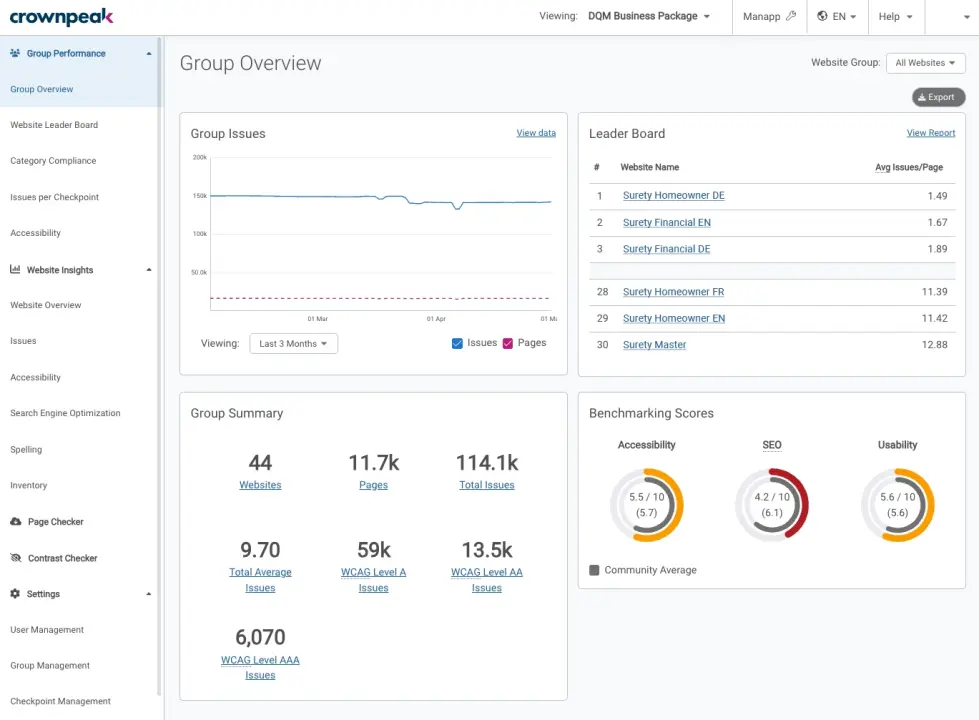The image size is (979, 720).
Task: Toggle the Pages checkbox in chart
Action: [x=508, y=343]
